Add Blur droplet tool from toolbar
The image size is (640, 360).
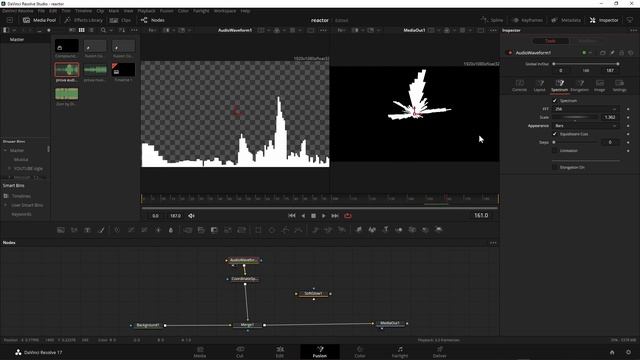point(171,230)
